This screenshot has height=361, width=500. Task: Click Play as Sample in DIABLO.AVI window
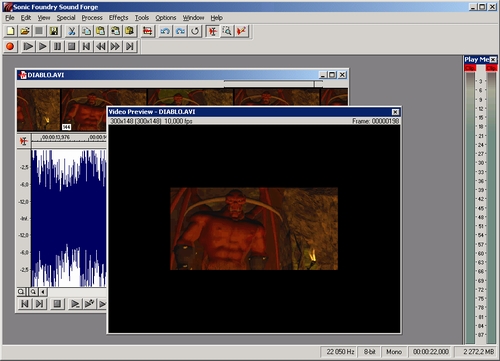coord(90,304)
